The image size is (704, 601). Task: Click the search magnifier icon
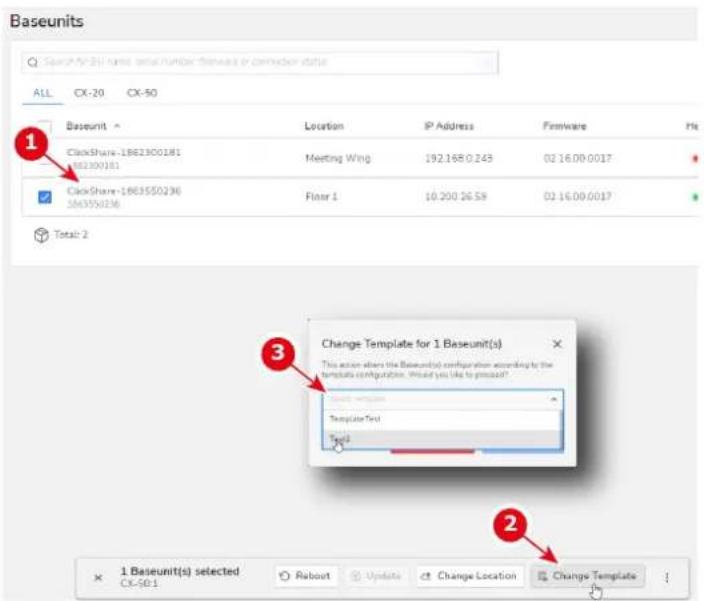(33, 62)
